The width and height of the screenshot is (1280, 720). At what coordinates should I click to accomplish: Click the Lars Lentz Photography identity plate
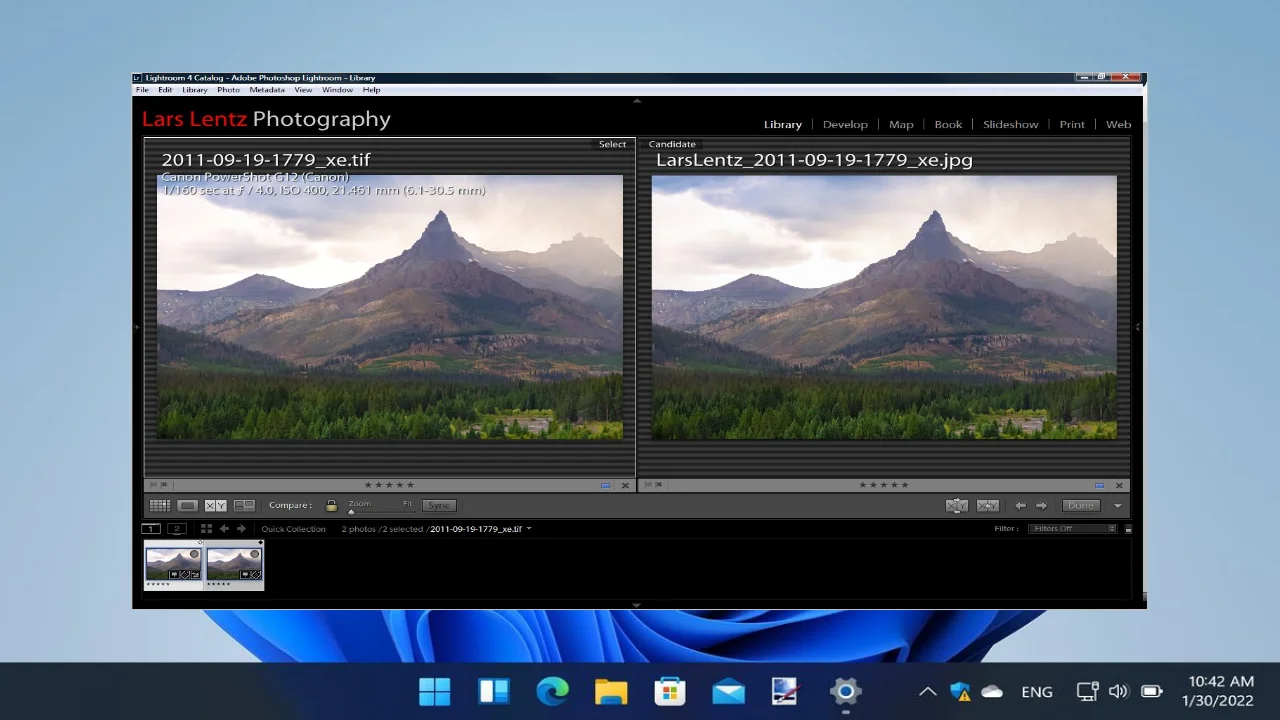pyautogui.click(x=266, y=119)
